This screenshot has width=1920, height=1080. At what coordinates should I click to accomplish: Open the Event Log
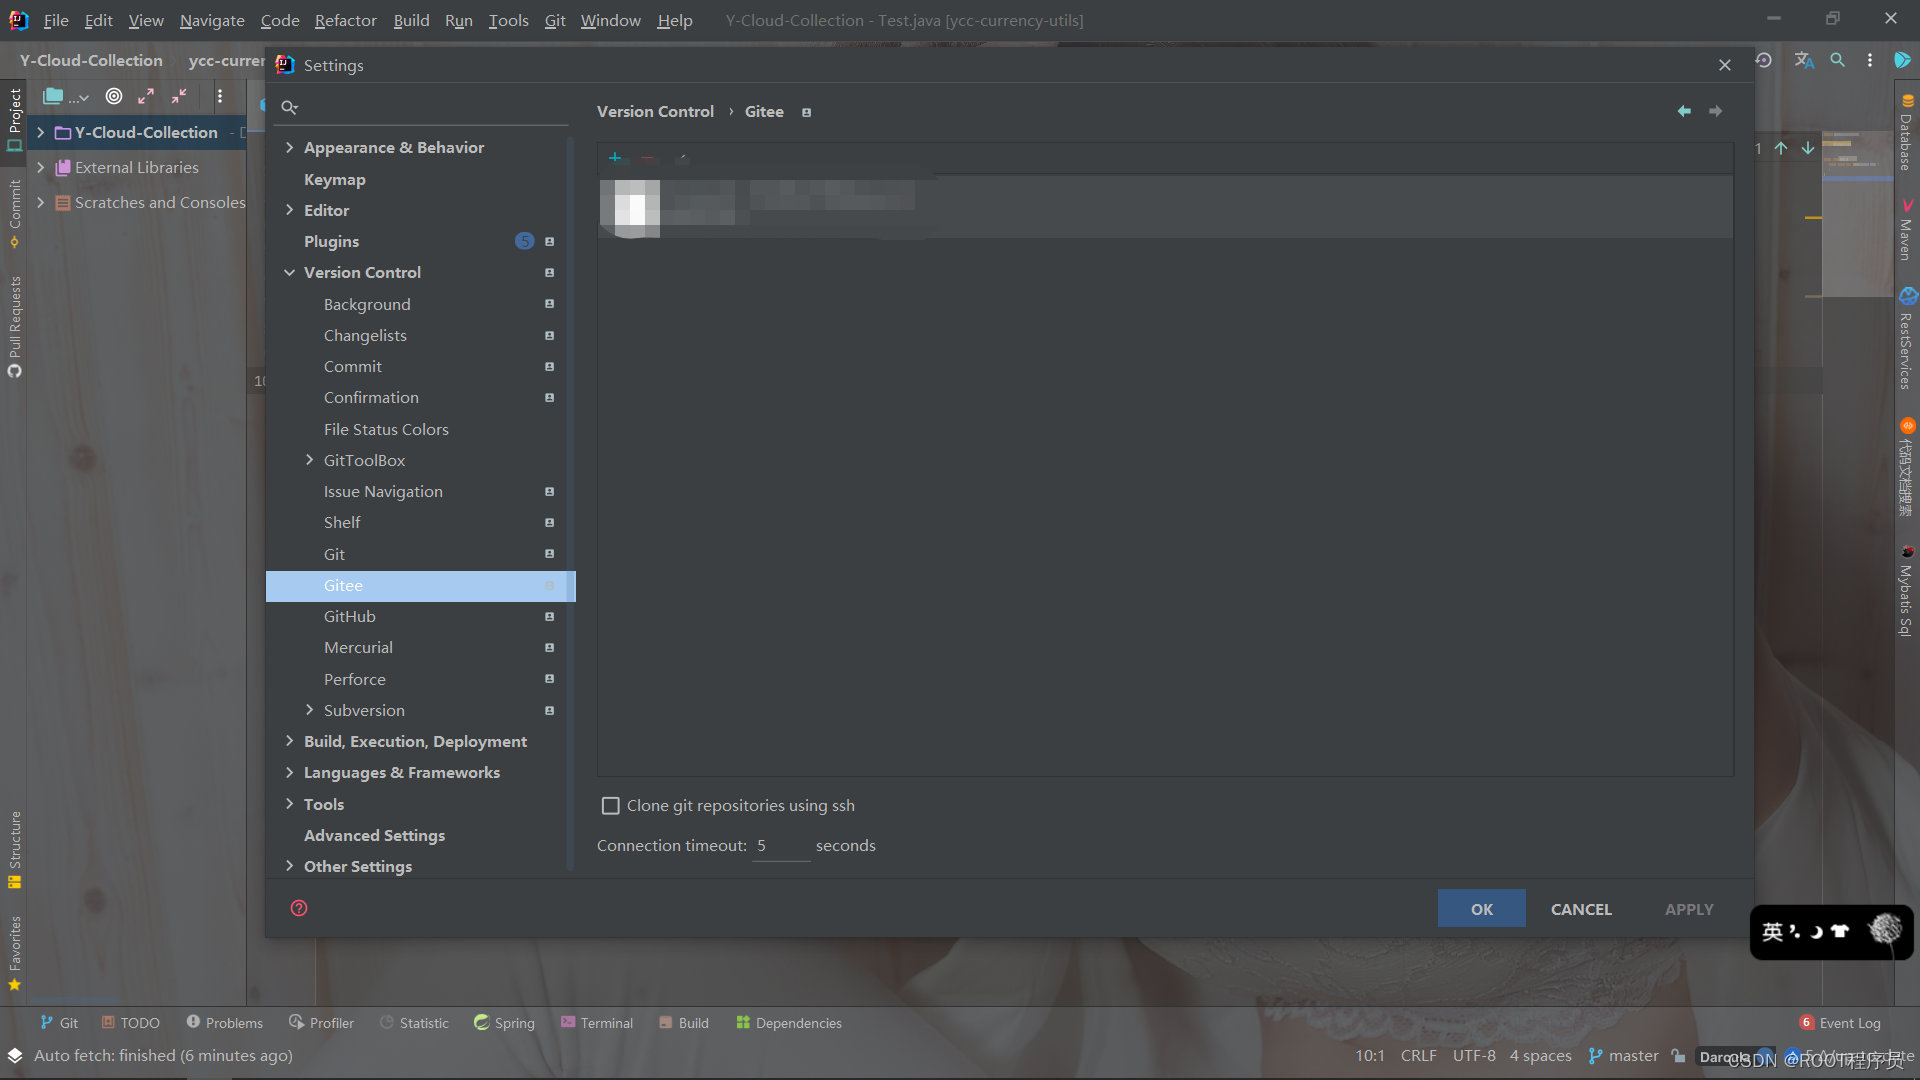pos(1840,1023)
